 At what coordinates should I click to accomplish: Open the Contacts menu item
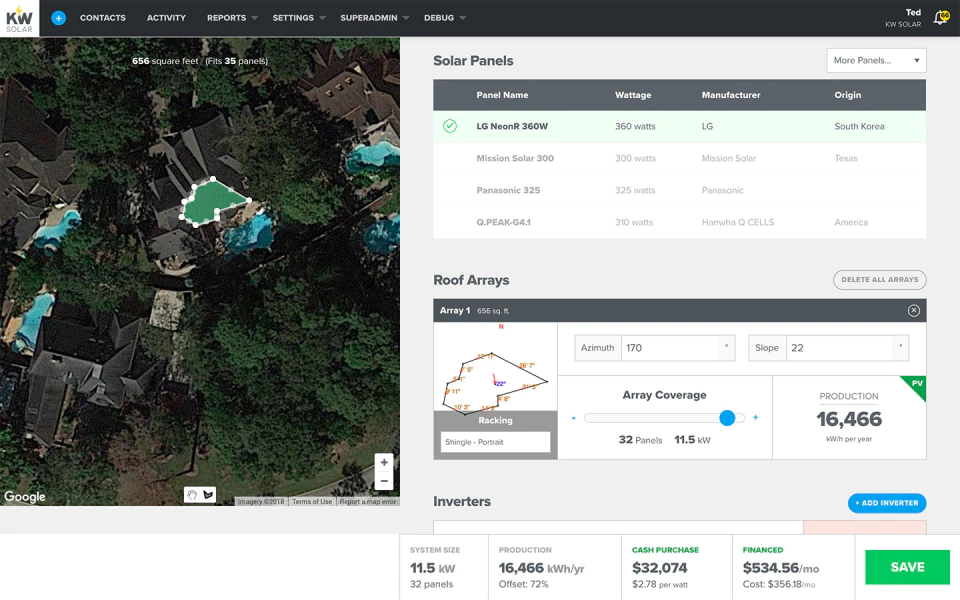tap(103, 18)
